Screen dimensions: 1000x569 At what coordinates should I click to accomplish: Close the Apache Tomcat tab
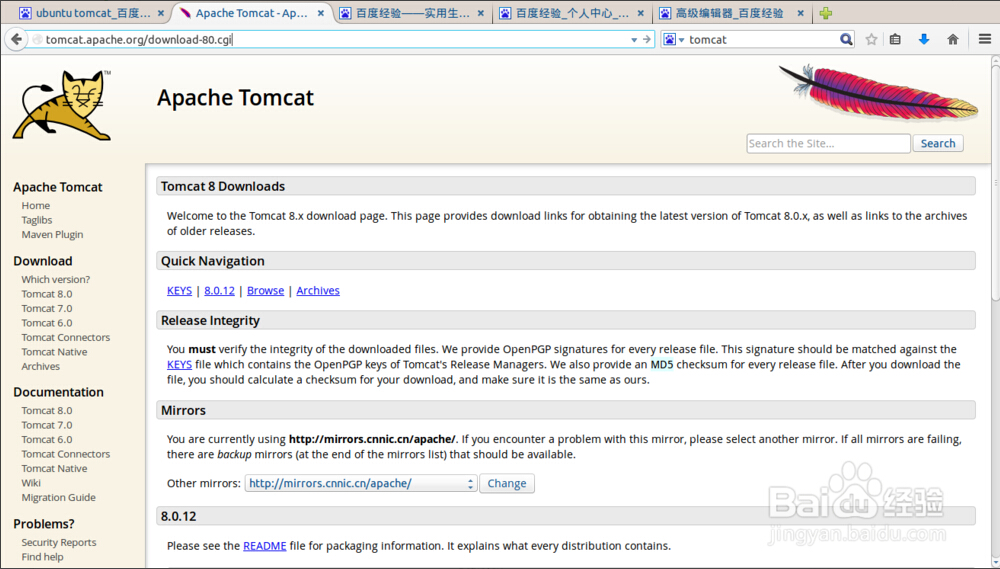(321, 13)
